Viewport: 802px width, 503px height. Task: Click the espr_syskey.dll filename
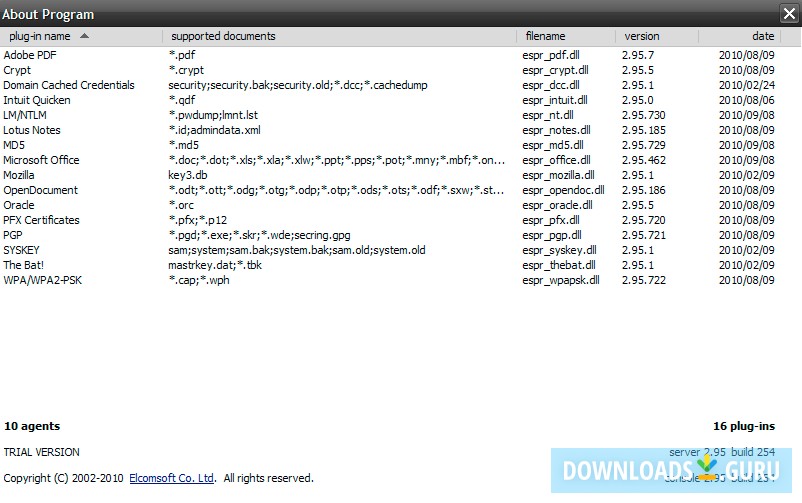point(559,250)
